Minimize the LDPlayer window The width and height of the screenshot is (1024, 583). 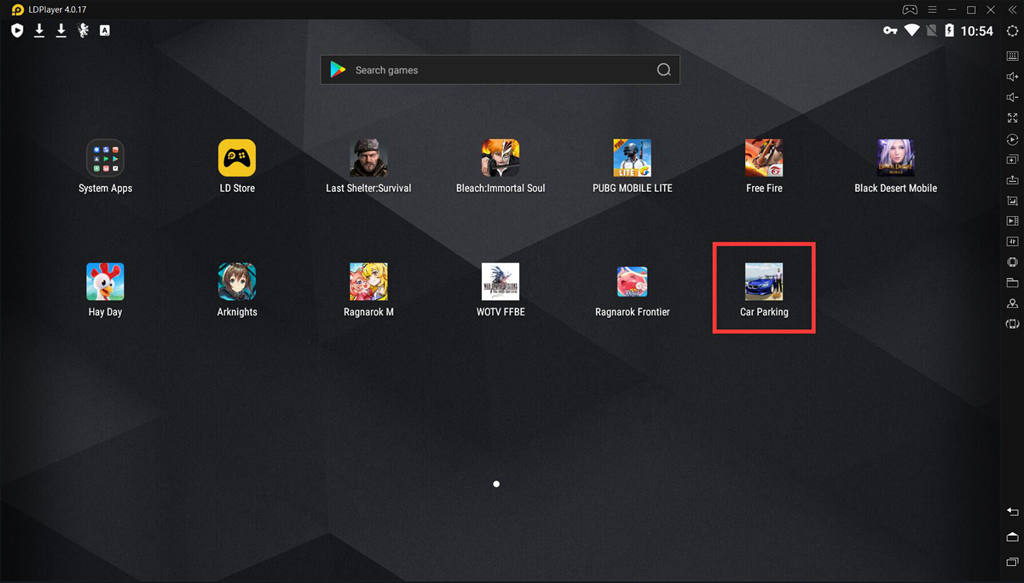tap(952, 10)
